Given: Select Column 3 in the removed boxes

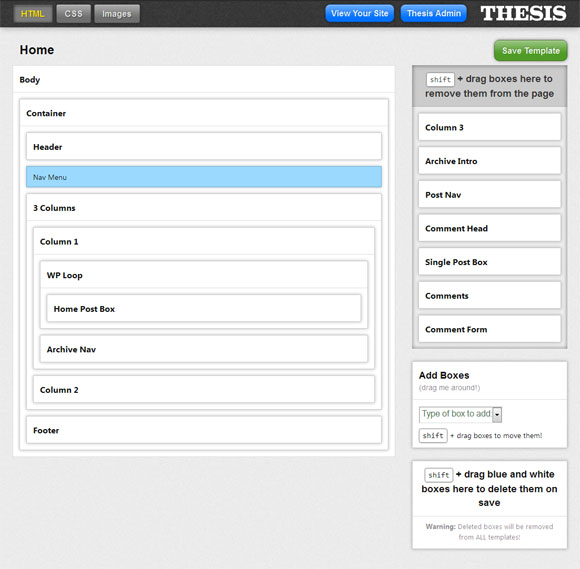Looking at the screenshot, I should pyautogui.click(x=489, y=127).
